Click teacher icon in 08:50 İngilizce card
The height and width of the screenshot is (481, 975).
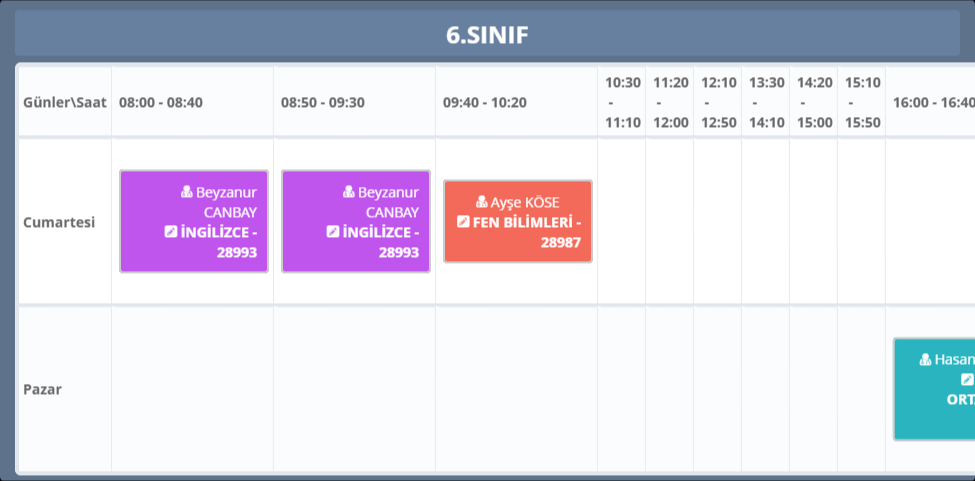pos(349,192)
